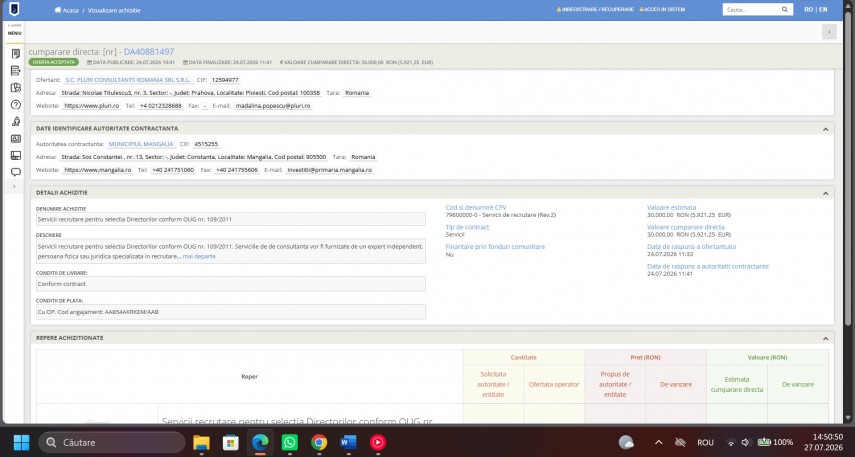Click the Valoare (RON) column header
This screenshot has height=457, width=855.
(x=767, y=358)
